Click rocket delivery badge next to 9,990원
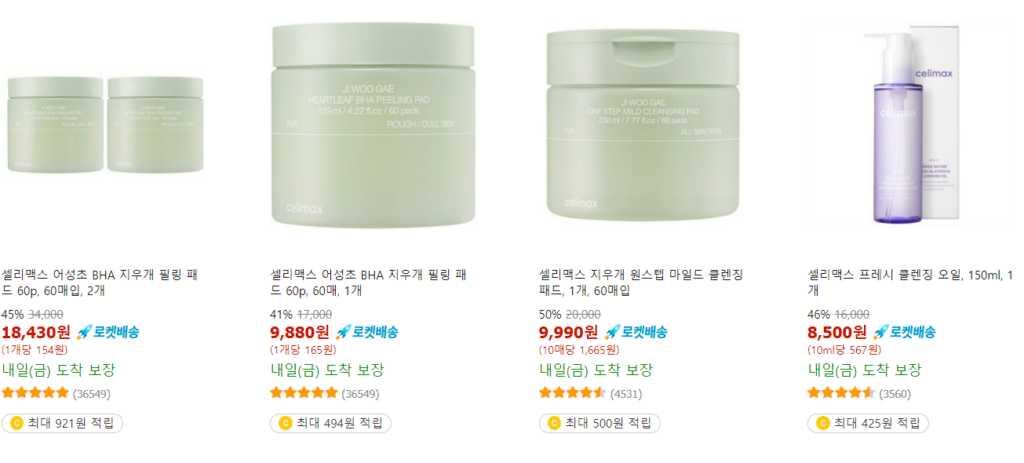 pos(635,332)
